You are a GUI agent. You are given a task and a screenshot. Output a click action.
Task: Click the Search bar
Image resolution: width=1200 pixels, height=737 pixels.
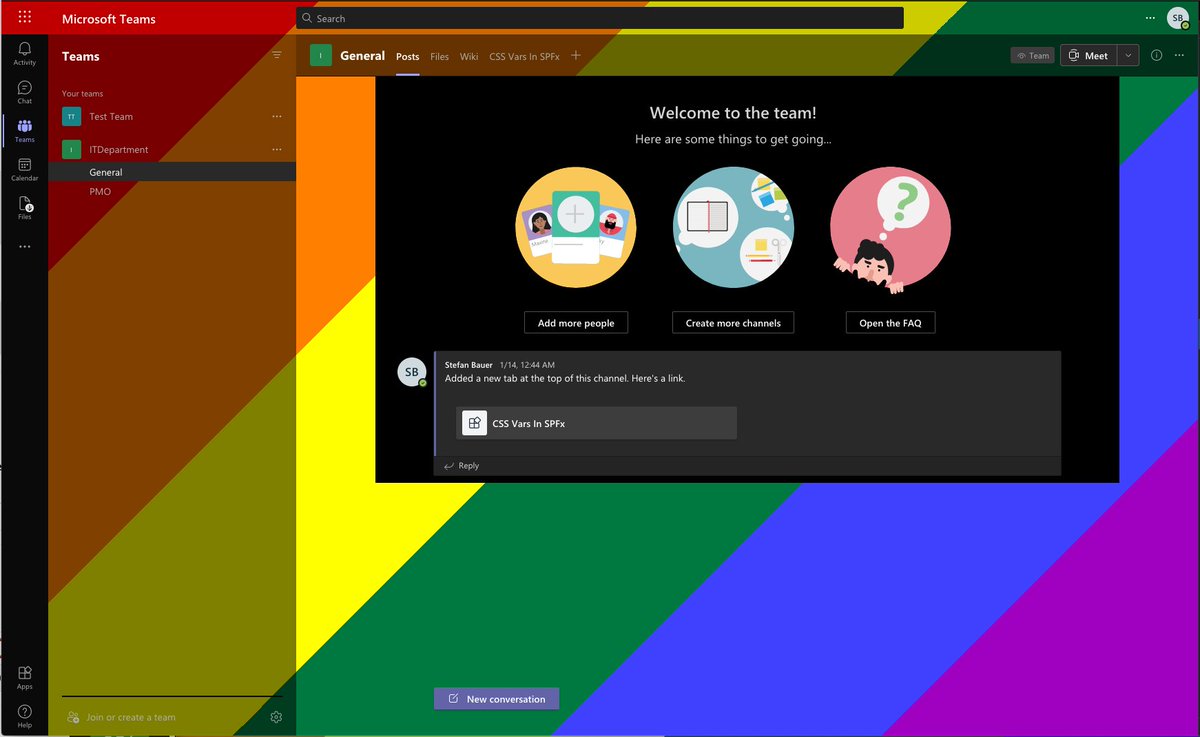[x=598, y=17]
